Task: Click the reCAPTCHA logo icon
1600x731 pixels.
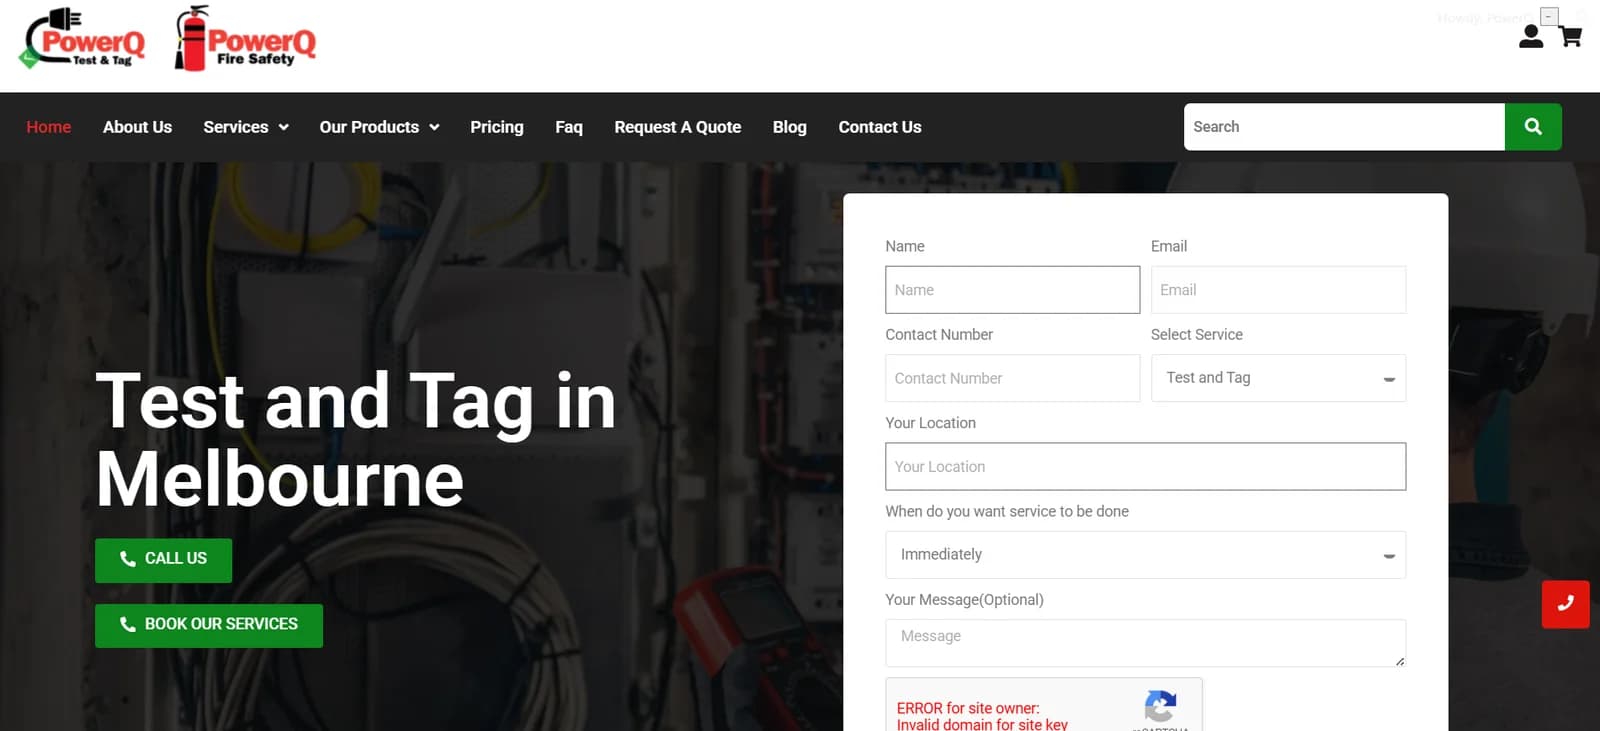Action: click(x=1160, y=707)
